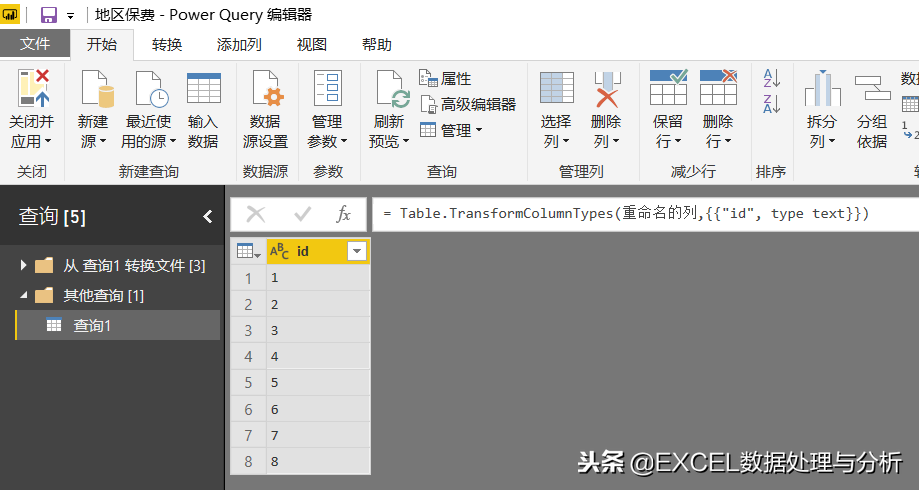Select cell with value 5
The image size is (919, 490).
[318, 383]
